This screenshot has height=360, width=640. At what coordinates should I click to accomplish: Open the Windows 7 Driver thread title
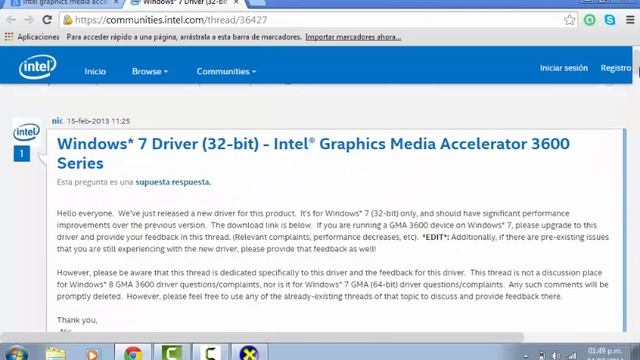click(x=313, y=153)
